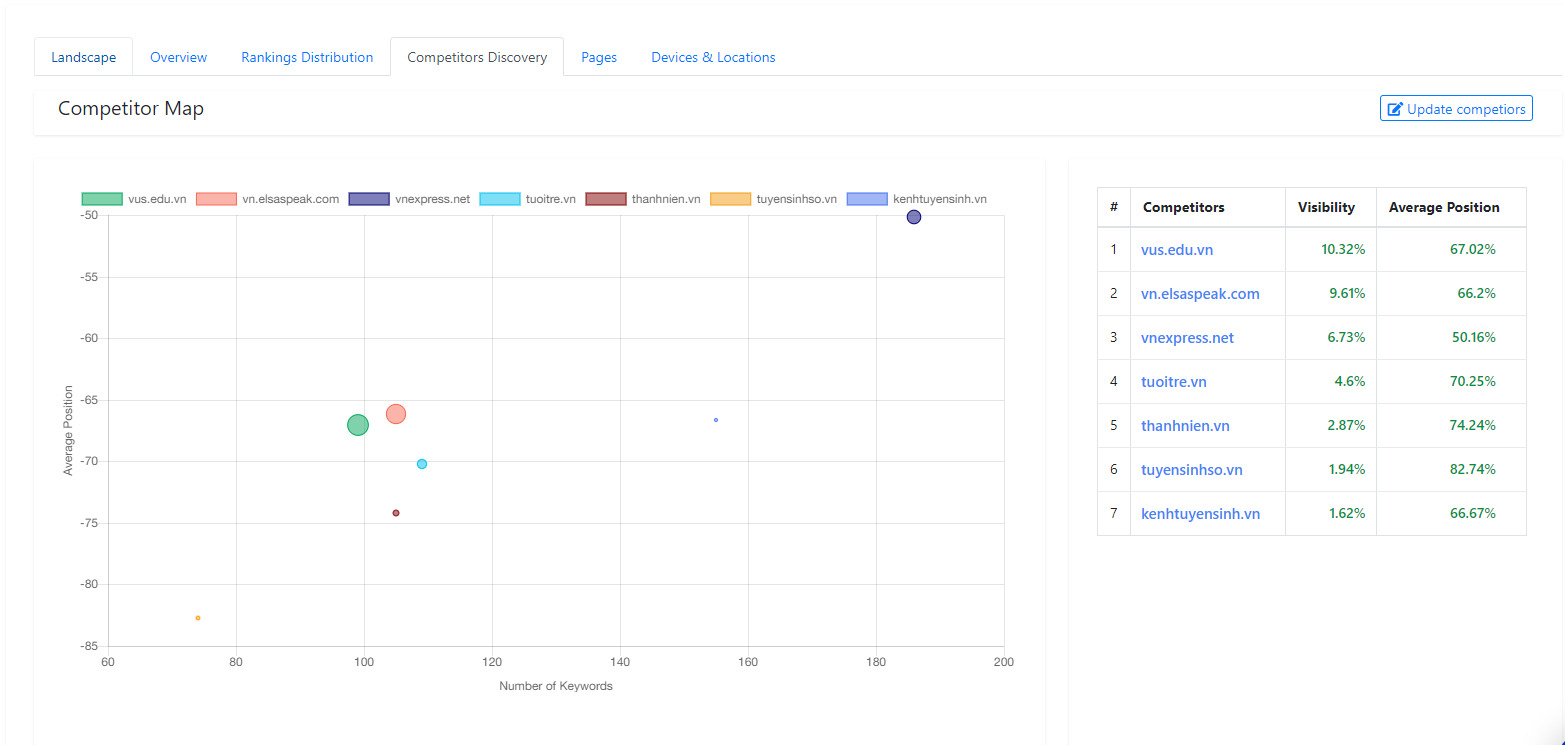Toggle vn.elsaspeak.com legend pink swatch
This screenshot has height=745, width=1565.
(x=216, y=199)
